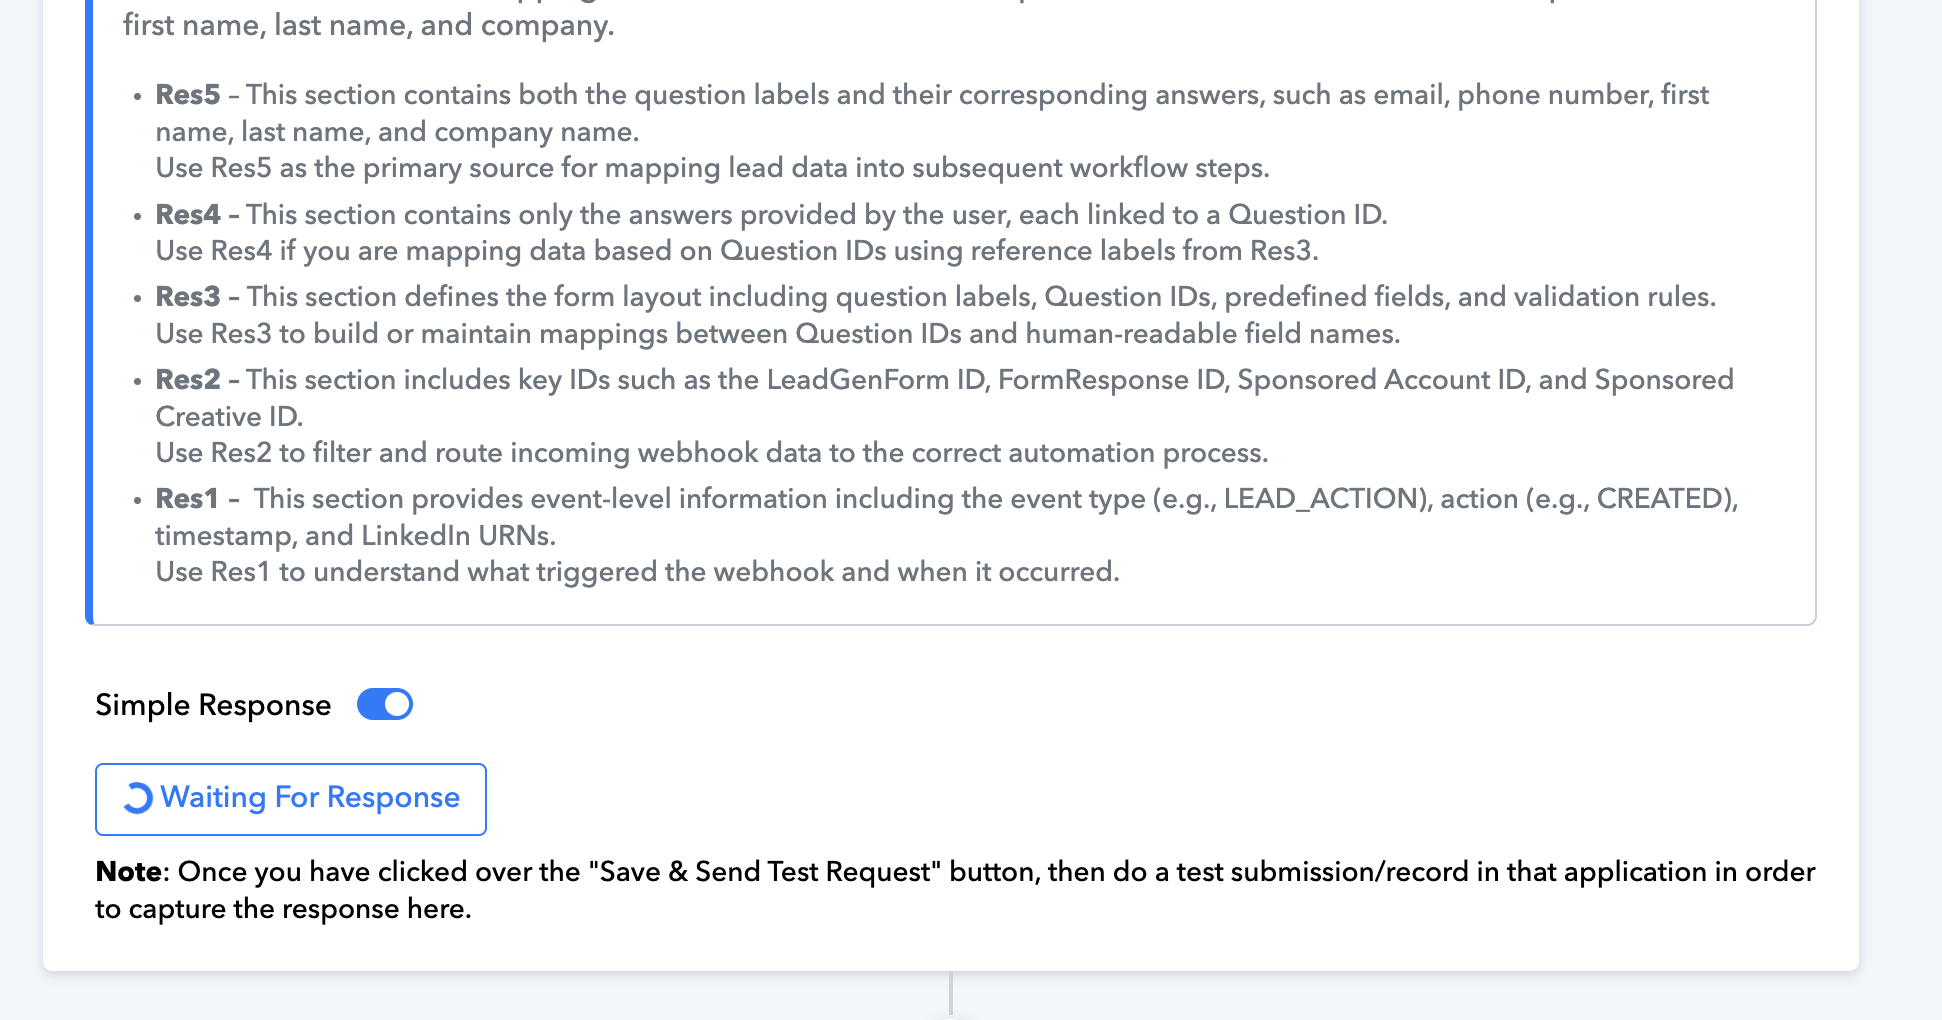Click the workflow connector line below card
1942x1020 pixels.
click(951, 995)
